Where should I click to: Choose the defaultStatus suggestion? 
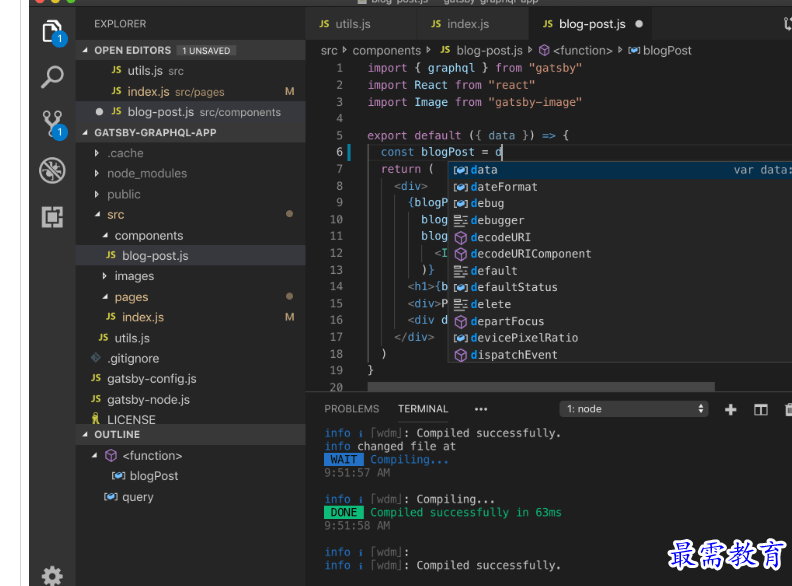(x=620, y=287)
